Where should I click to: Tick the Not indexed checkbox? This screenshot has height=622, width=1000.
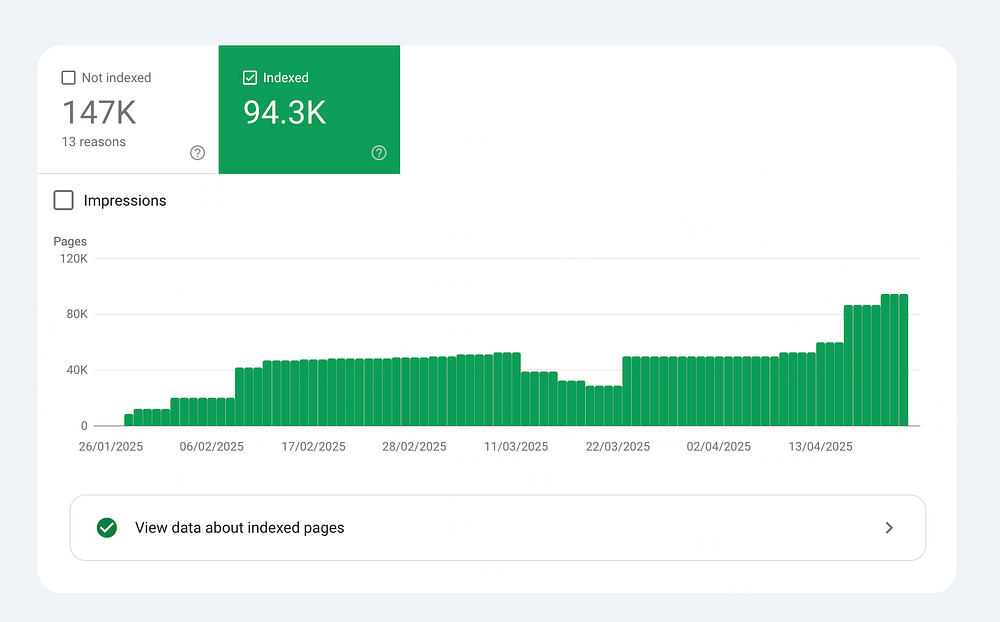[68, 78]
